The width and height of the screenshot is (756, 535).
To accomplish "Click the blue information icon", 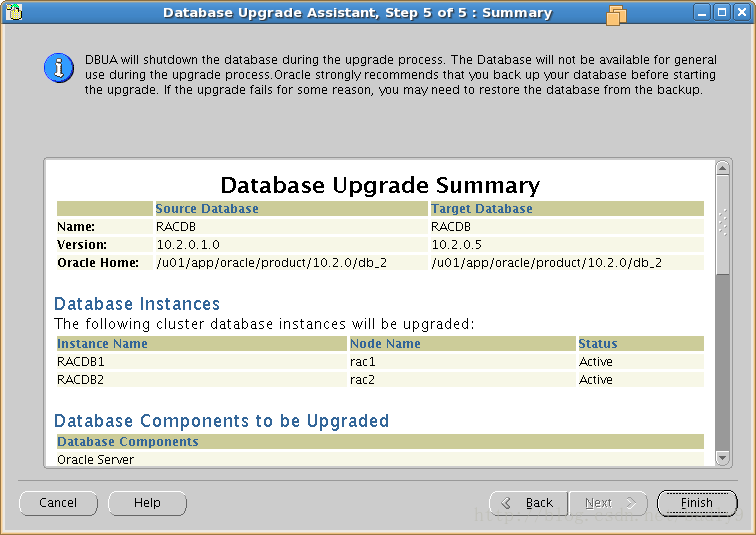I will [x=59, y=68].
